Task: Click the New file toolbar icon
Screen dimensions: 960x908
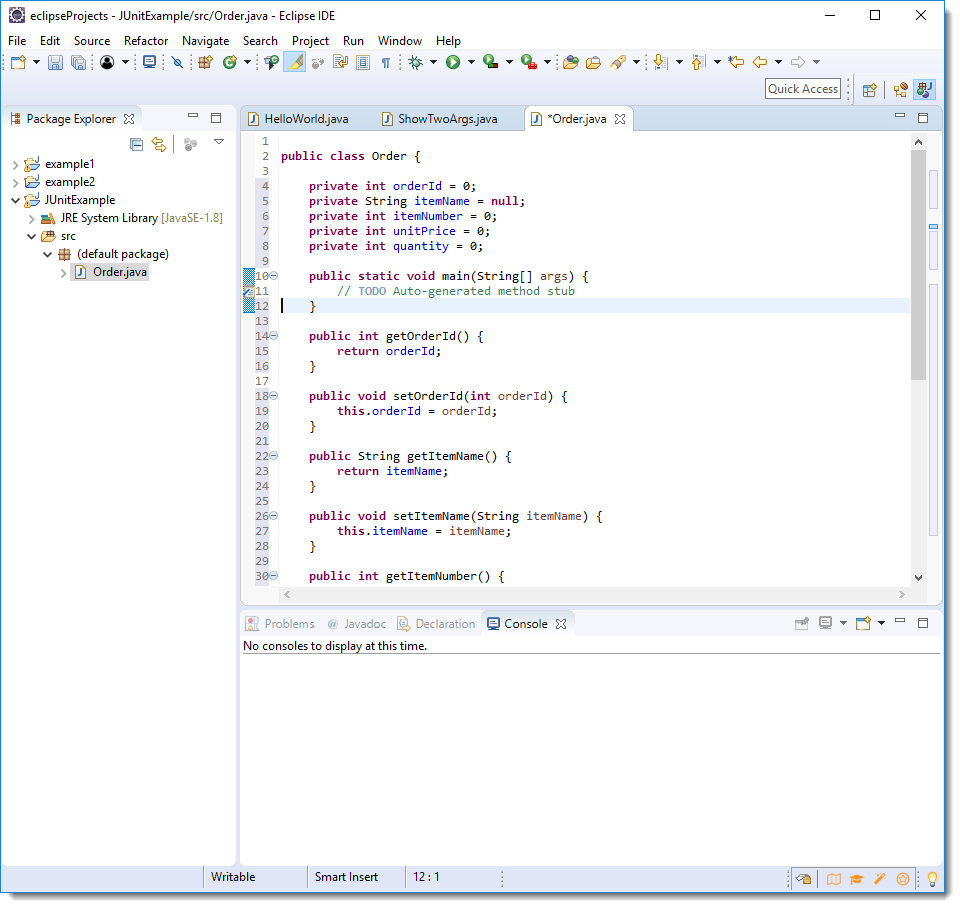Action: pos(18,62)
